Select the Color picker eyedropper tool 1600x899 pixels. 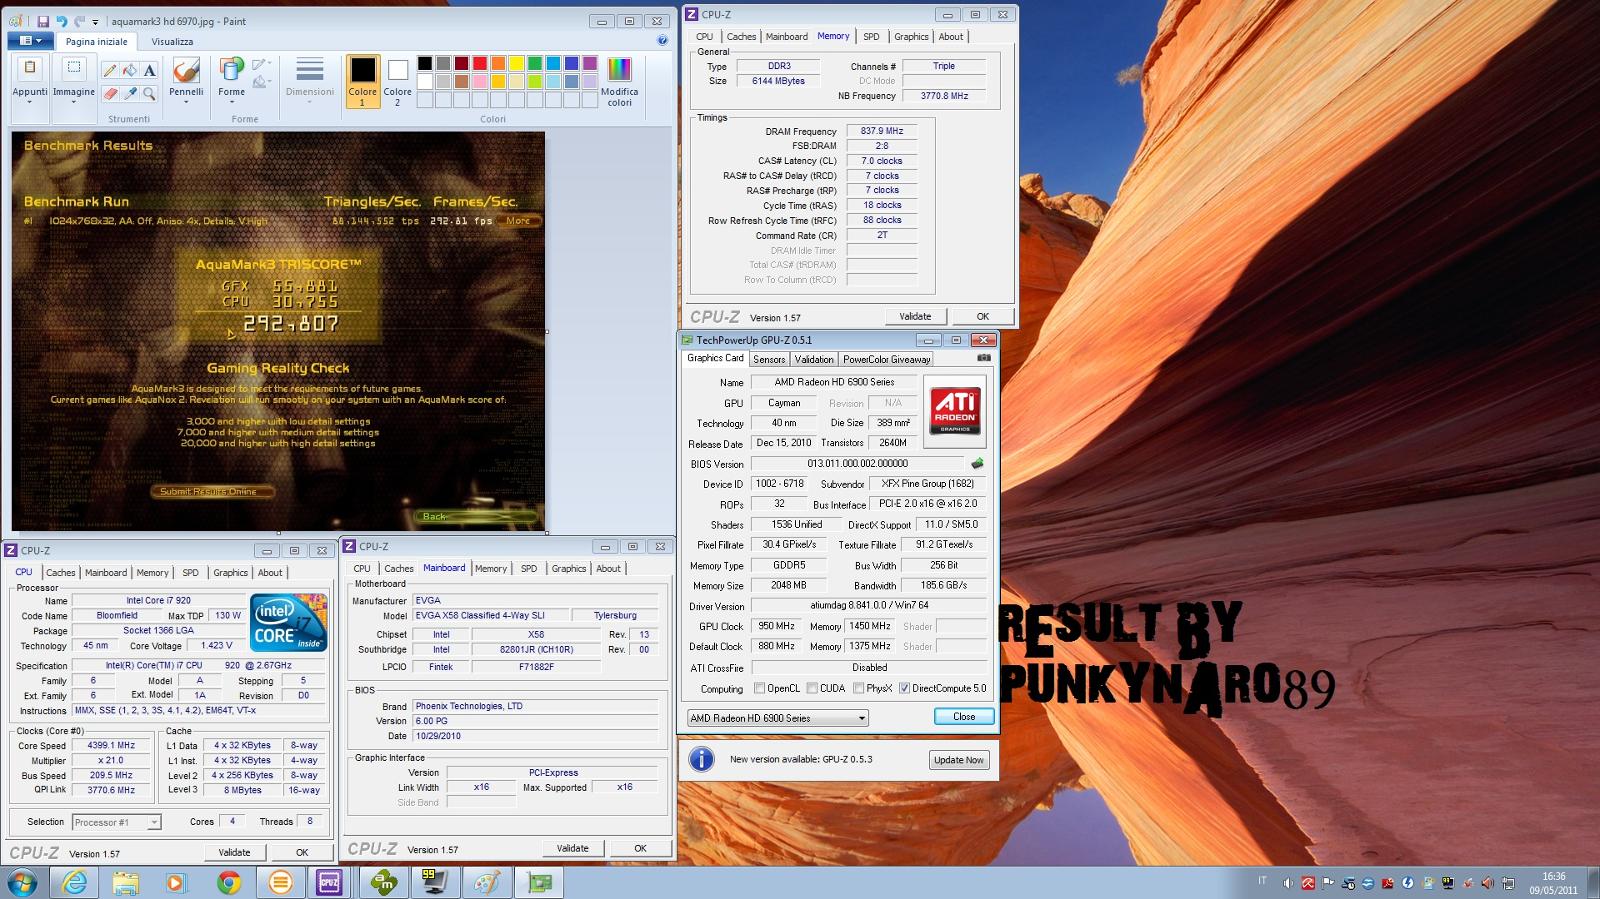129,93
